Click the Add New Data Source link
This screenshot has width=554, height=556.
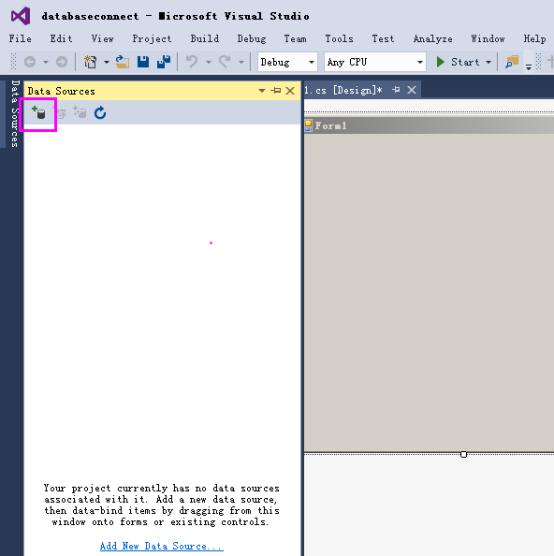pos(162,546)
